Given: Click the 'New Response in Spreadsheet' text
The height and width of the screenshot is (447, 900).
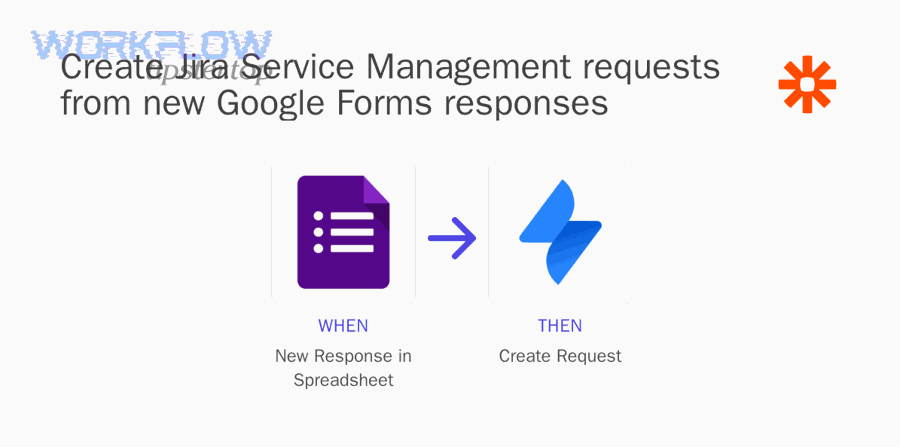Looking at the screenshot, I should (x=343, y=368).
